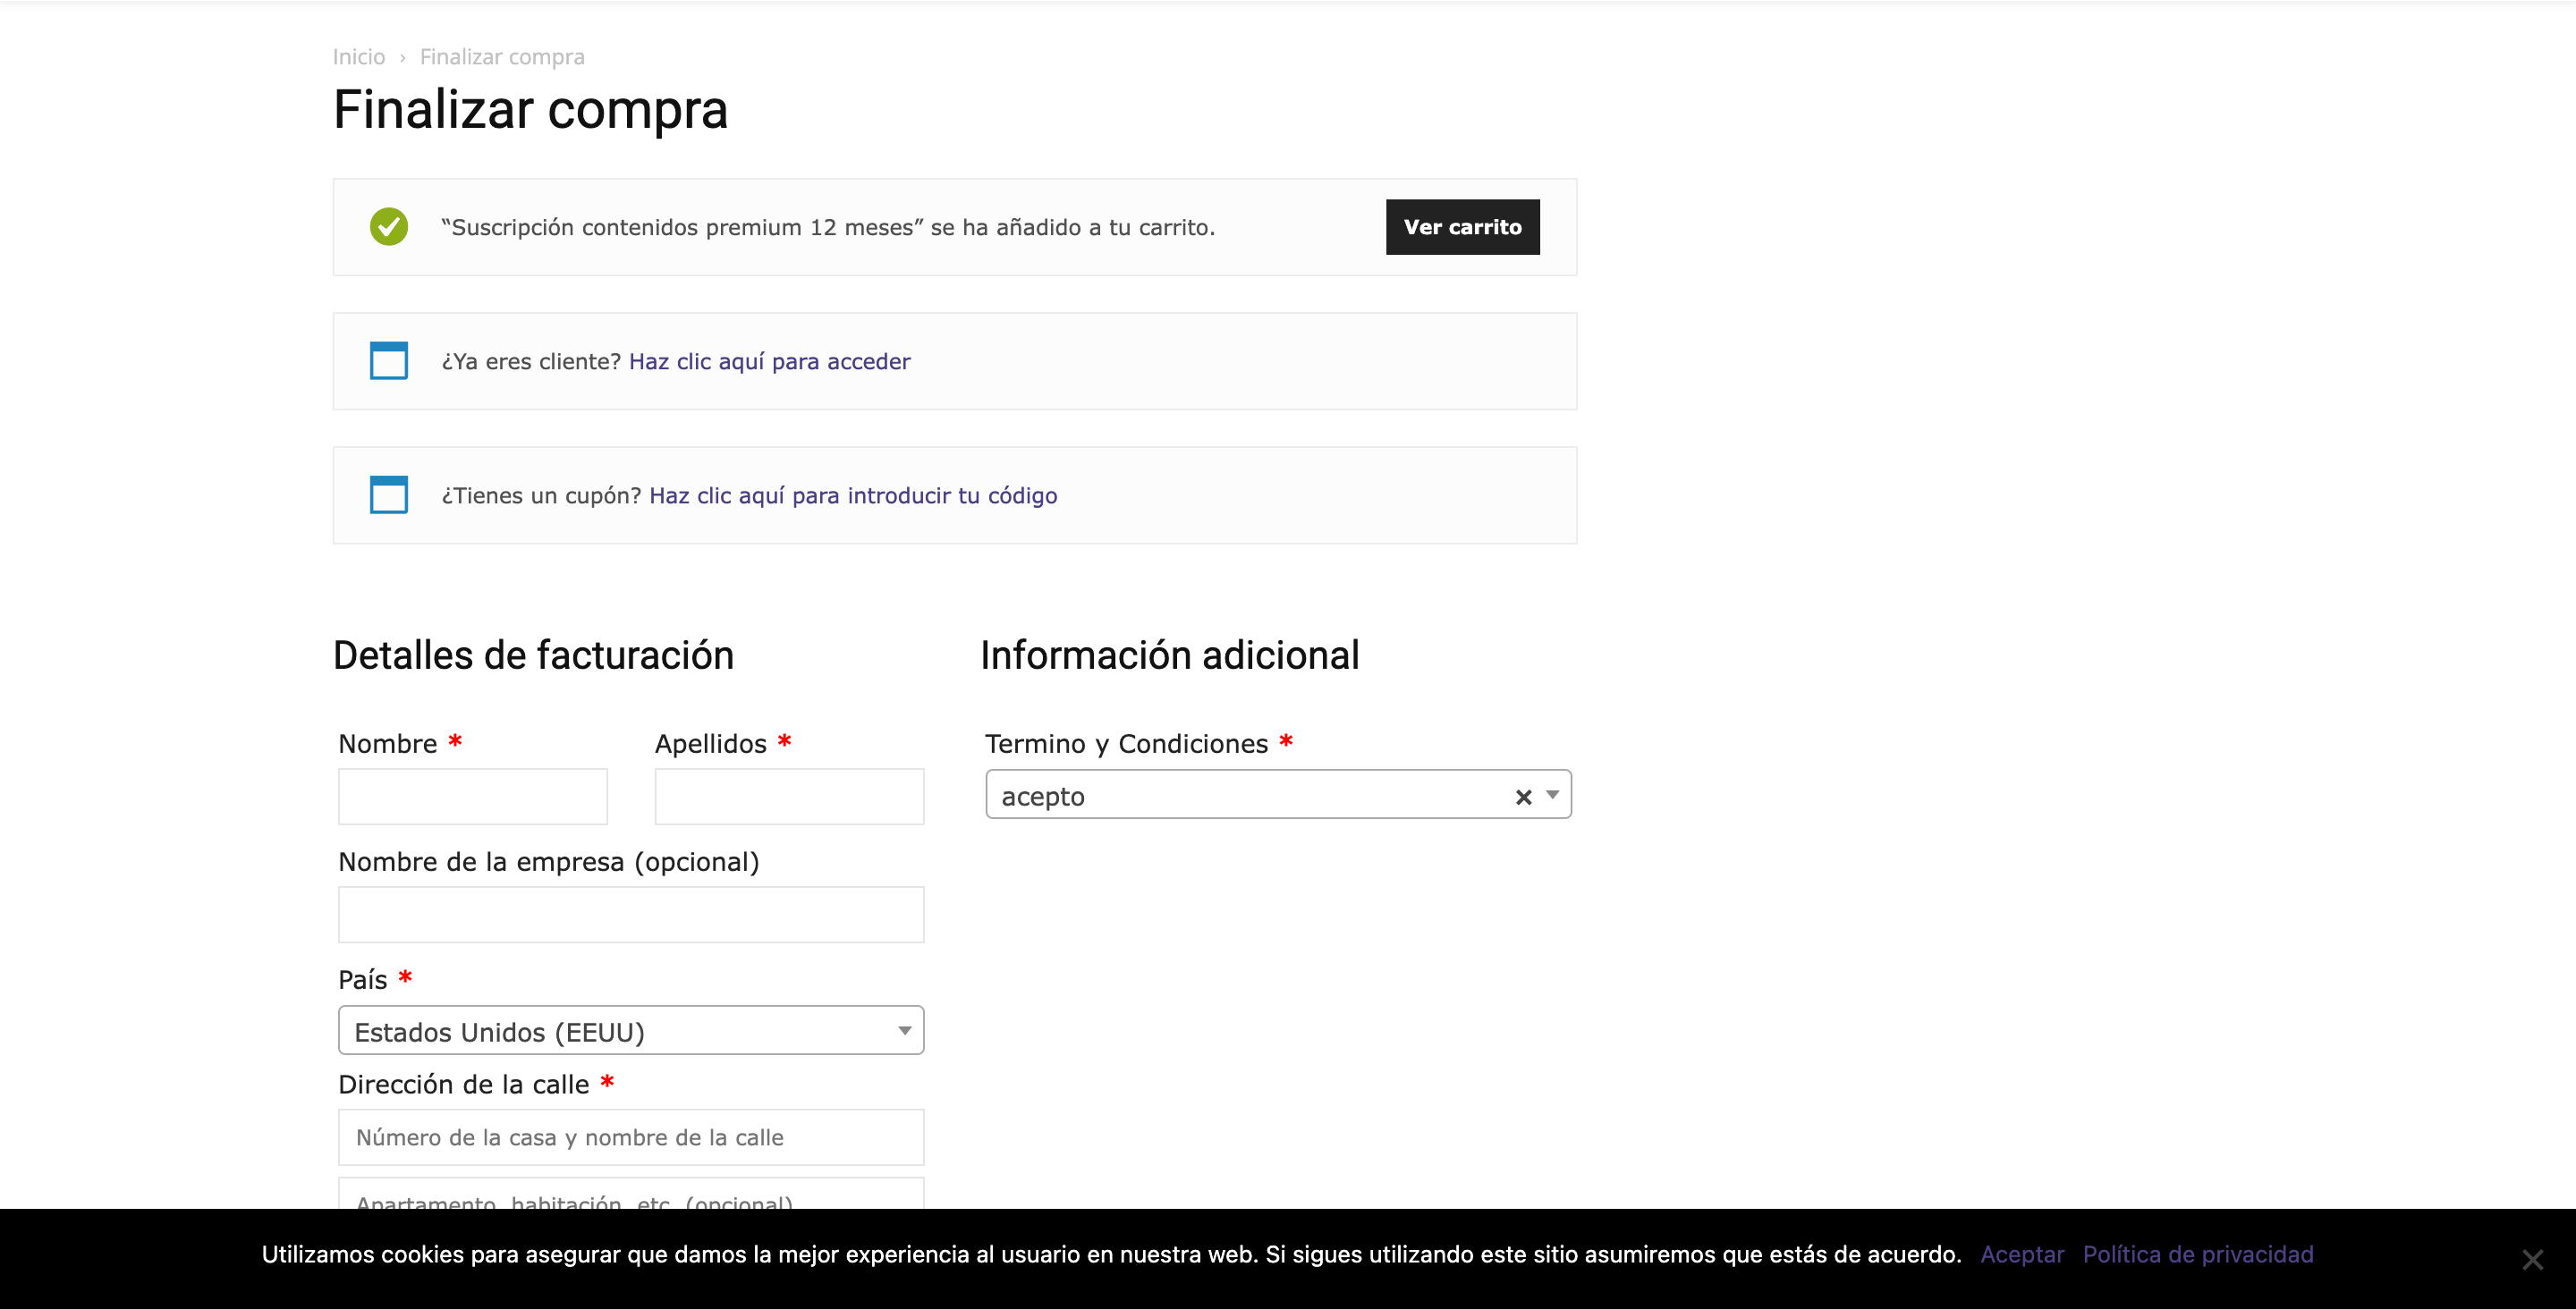Viewport: 2576px width, 1309px height.
Task: Click the 'Nombre de la empresa (opcional)' label
Action: click(x=549, y=863)
